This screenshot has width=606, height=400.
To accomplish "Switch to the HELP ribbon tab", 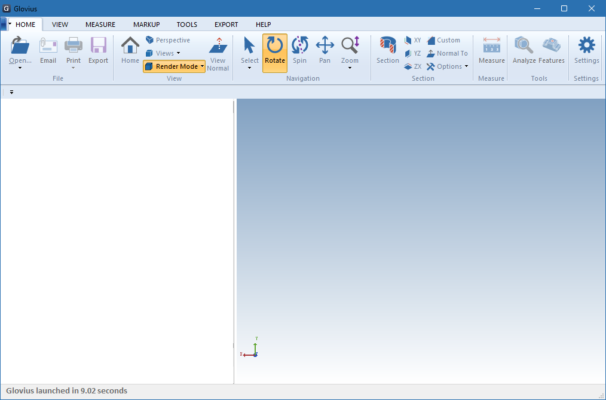I will pos(263,24).
